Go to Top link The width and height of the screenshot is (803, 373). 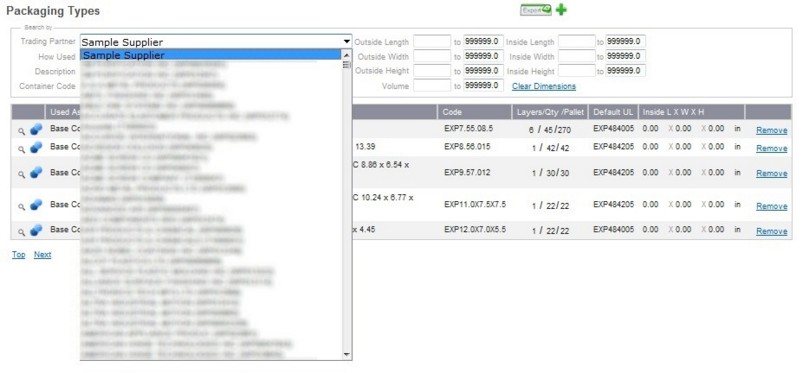(18, 254)
